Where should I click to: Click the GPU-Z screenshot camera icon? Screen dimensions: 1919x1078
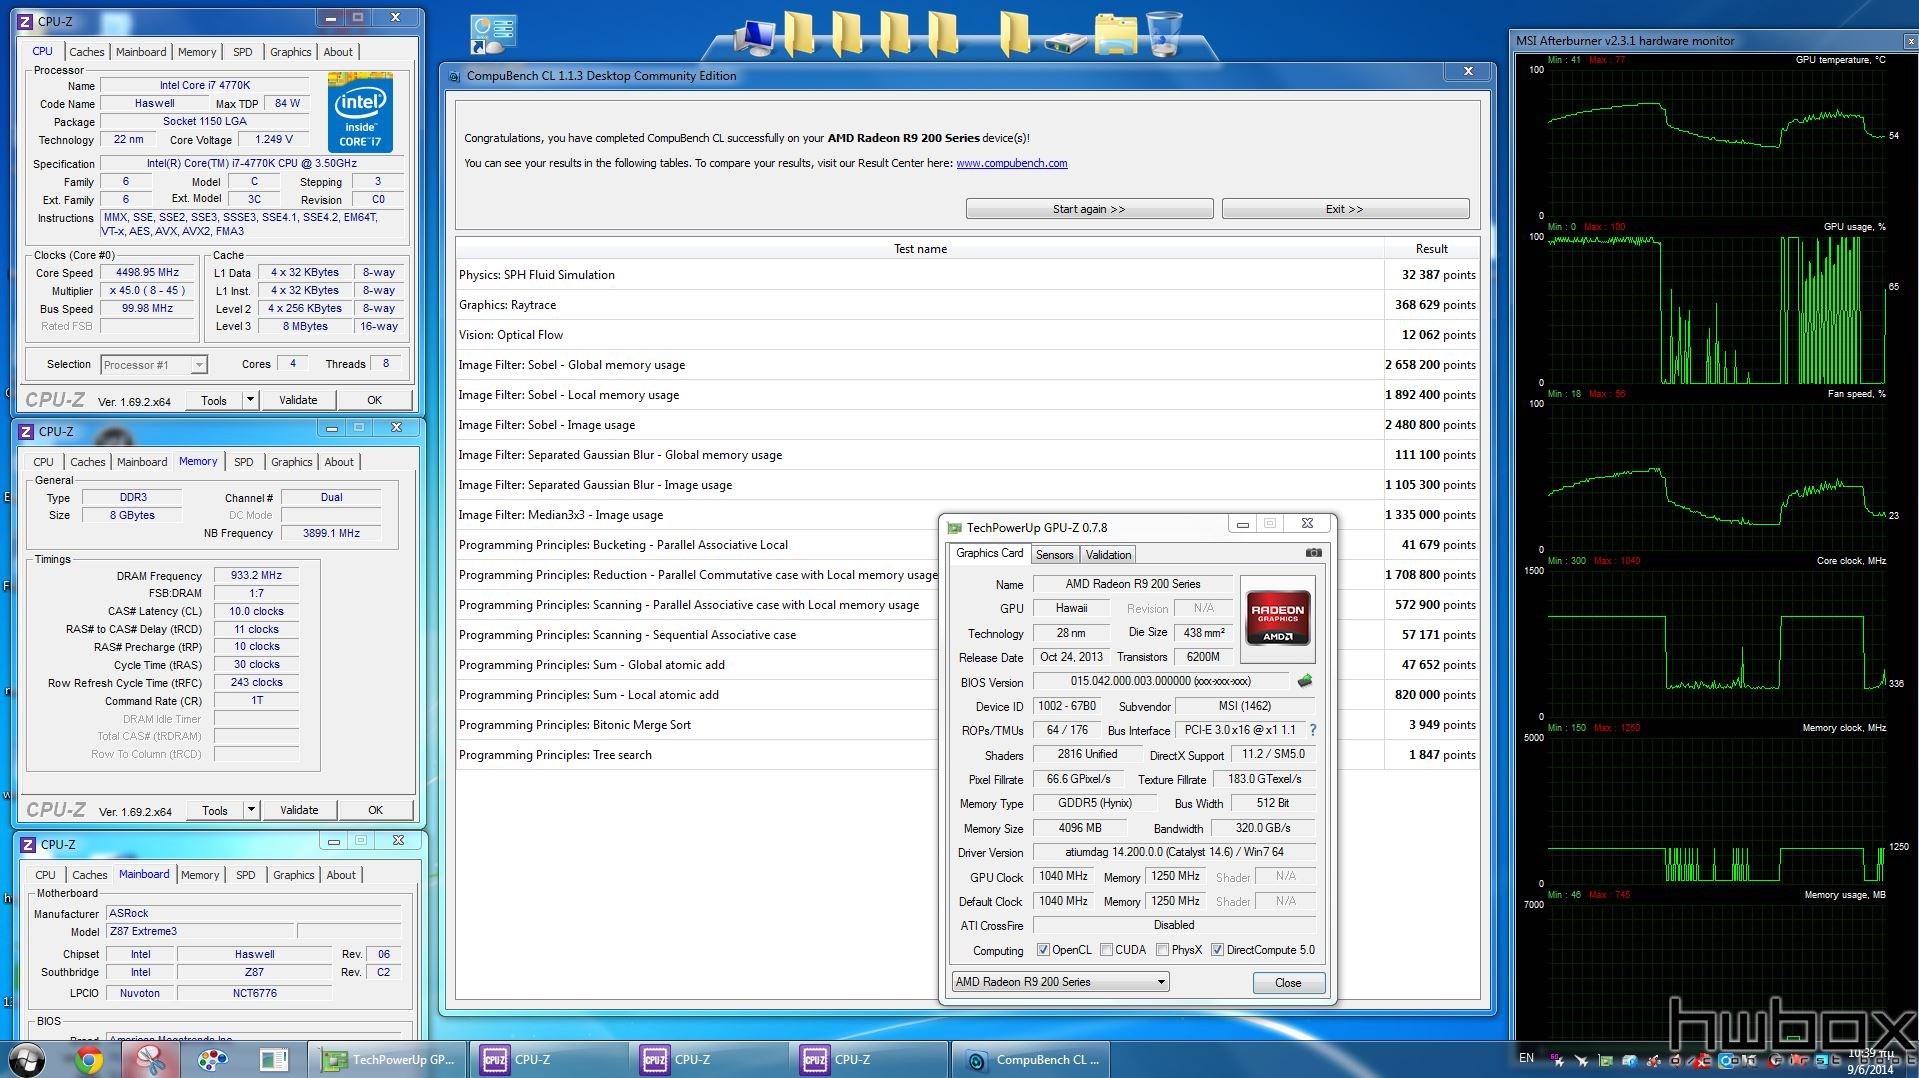click(1314, 552)
